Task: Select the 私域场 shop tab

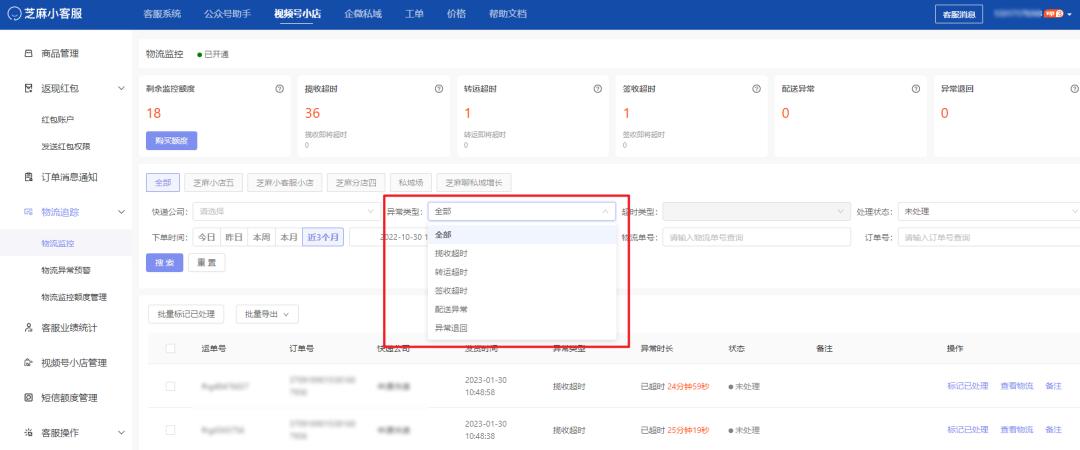Action: (x=411, y=183)
